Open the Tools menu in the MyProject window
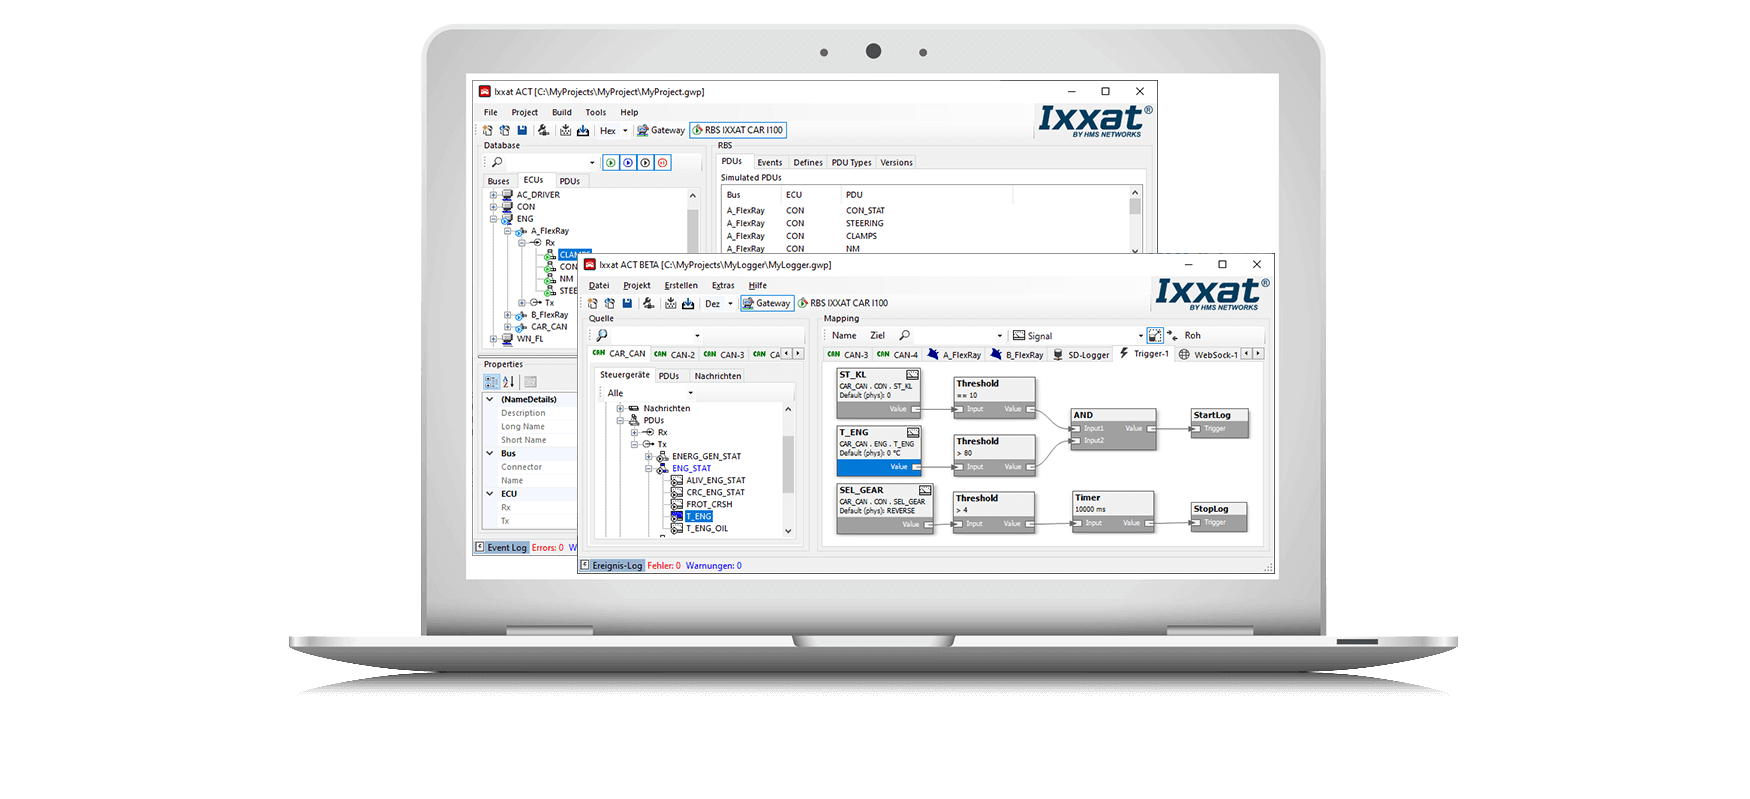The width and height of the screenshot is (1750, 799). click(x=596, y=112)
